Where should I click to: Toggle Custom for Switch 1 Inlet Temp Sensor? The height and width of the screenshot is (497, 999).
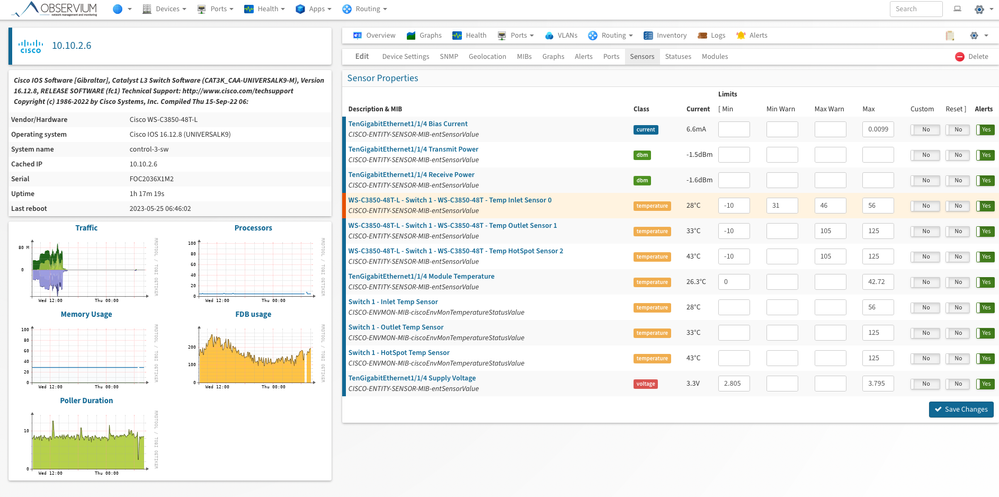tap(925, 308)
